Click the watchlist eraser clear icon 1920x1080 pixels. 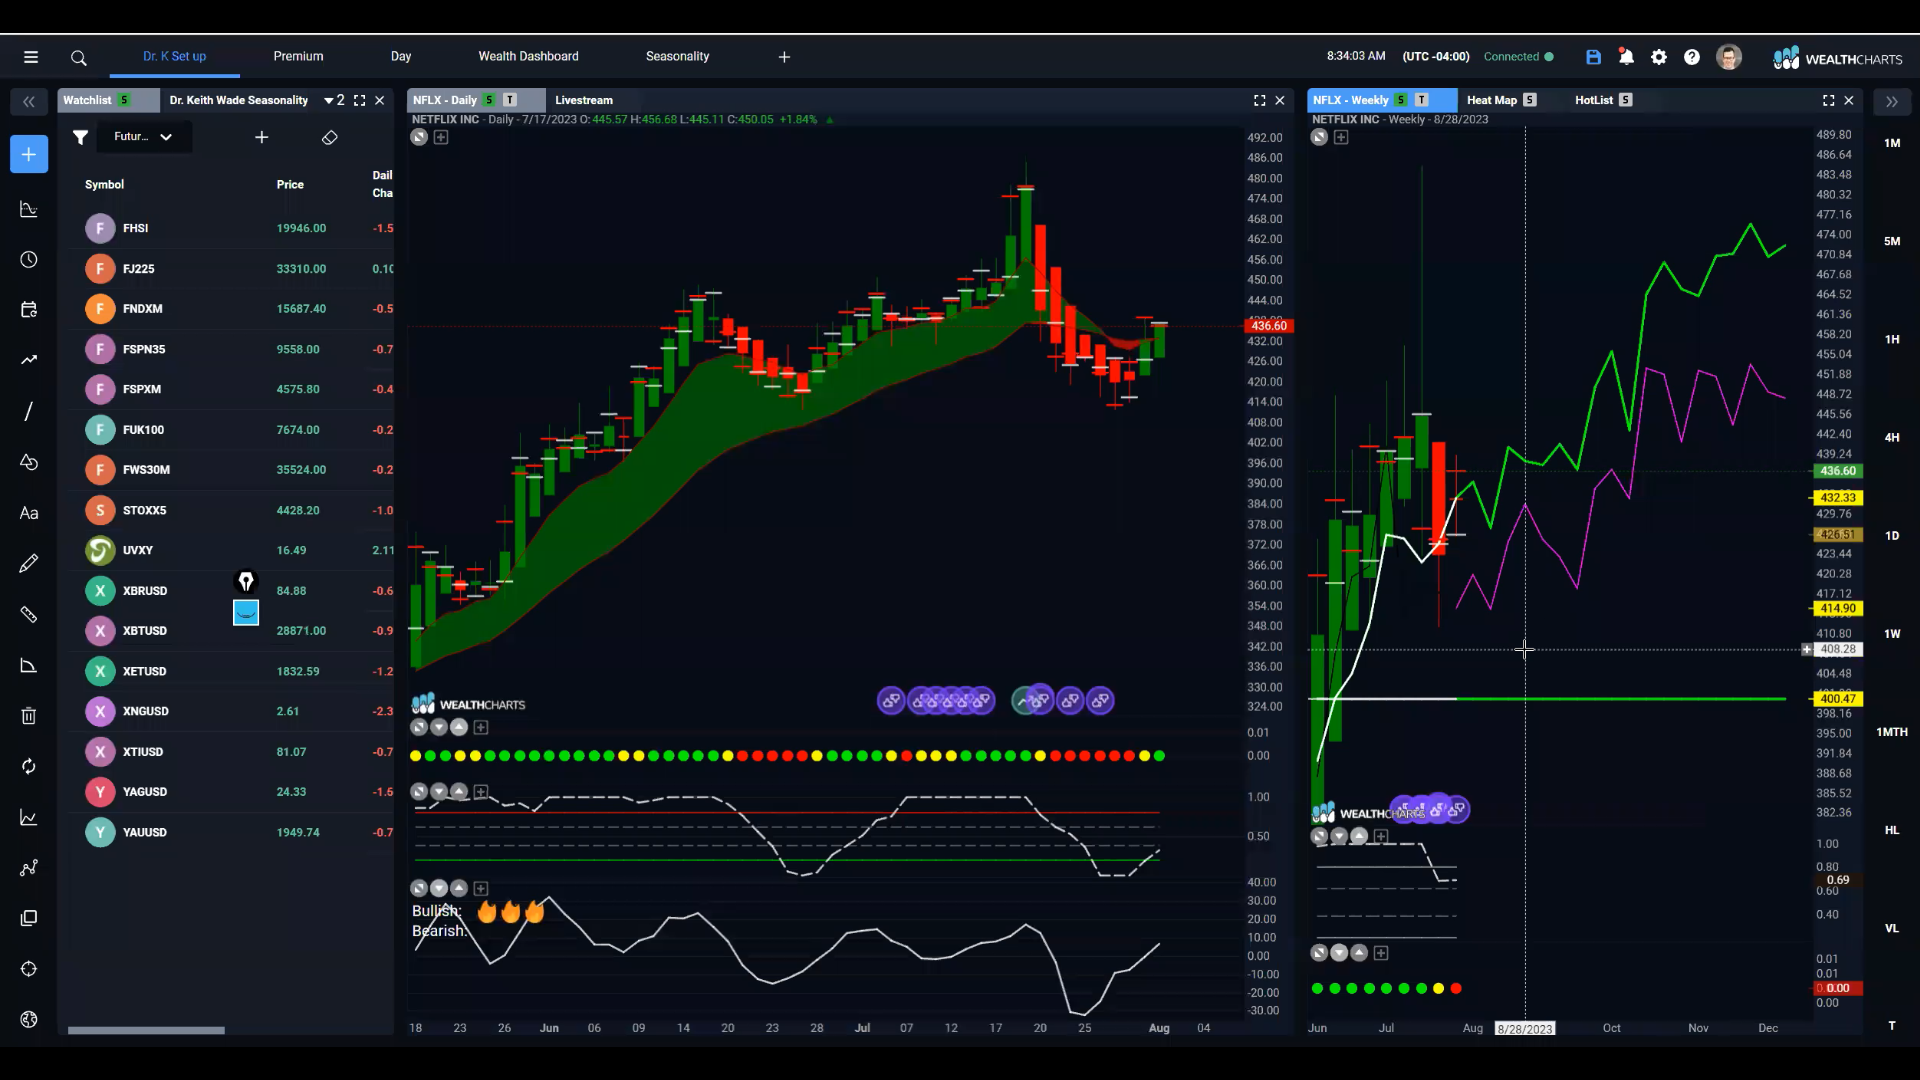[x=330, y=137]
